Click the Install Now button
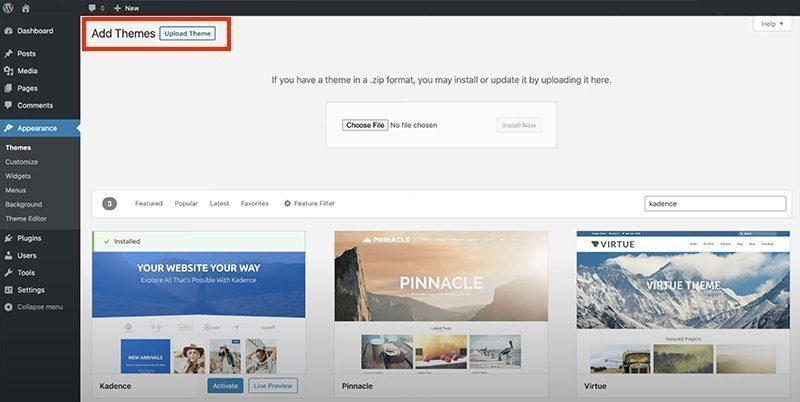 pyautogui.click(x=519, y=125)
